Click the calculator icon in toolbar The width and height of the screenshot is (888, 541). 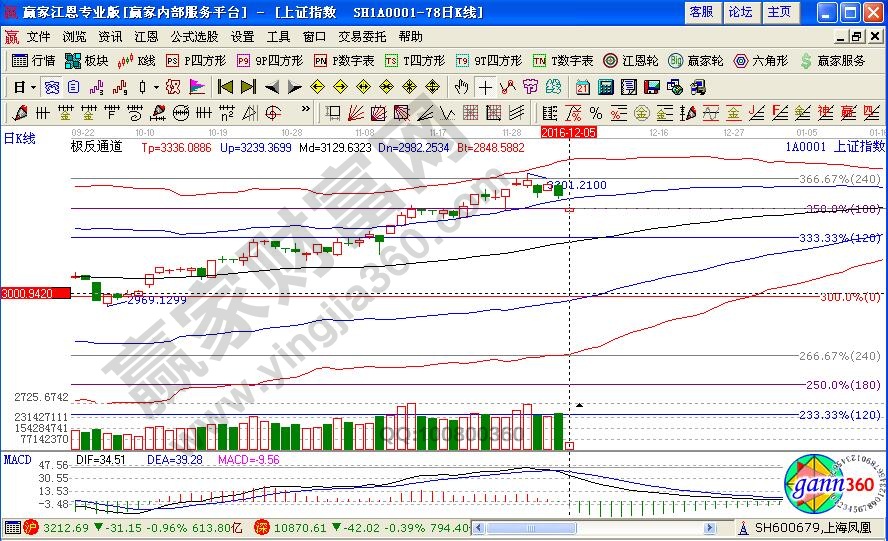604,87
